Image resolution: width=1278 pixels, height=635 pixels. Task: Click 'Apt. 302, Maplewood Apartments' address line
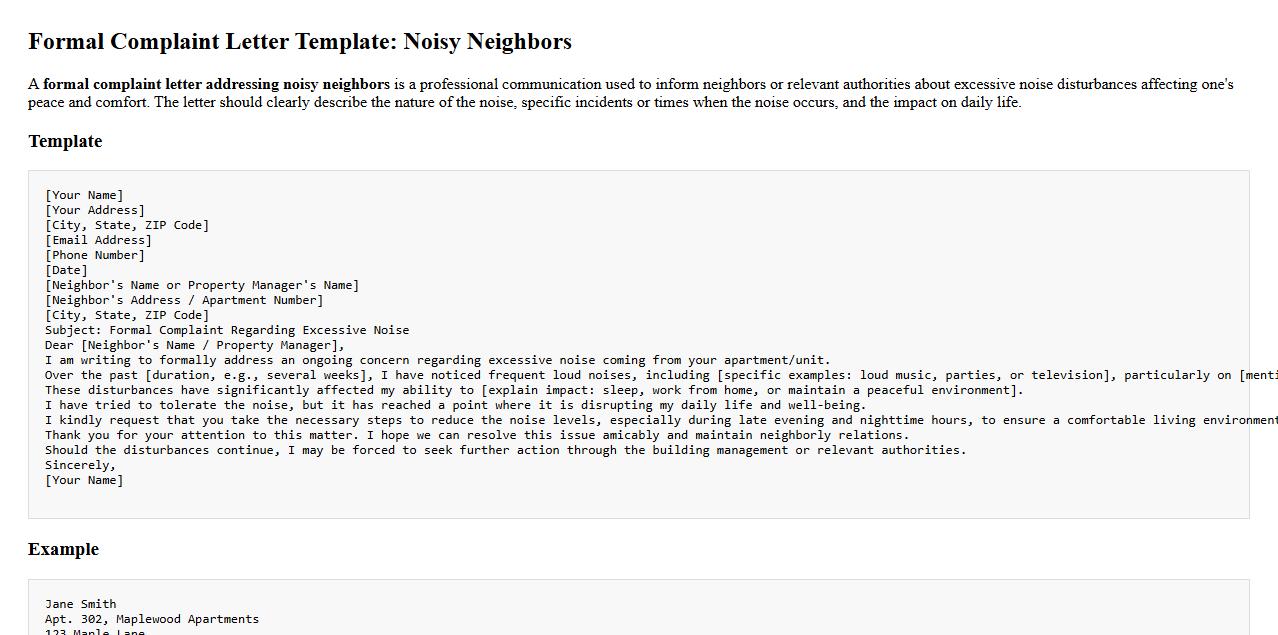pyautogui.click(x=152, y=619)
